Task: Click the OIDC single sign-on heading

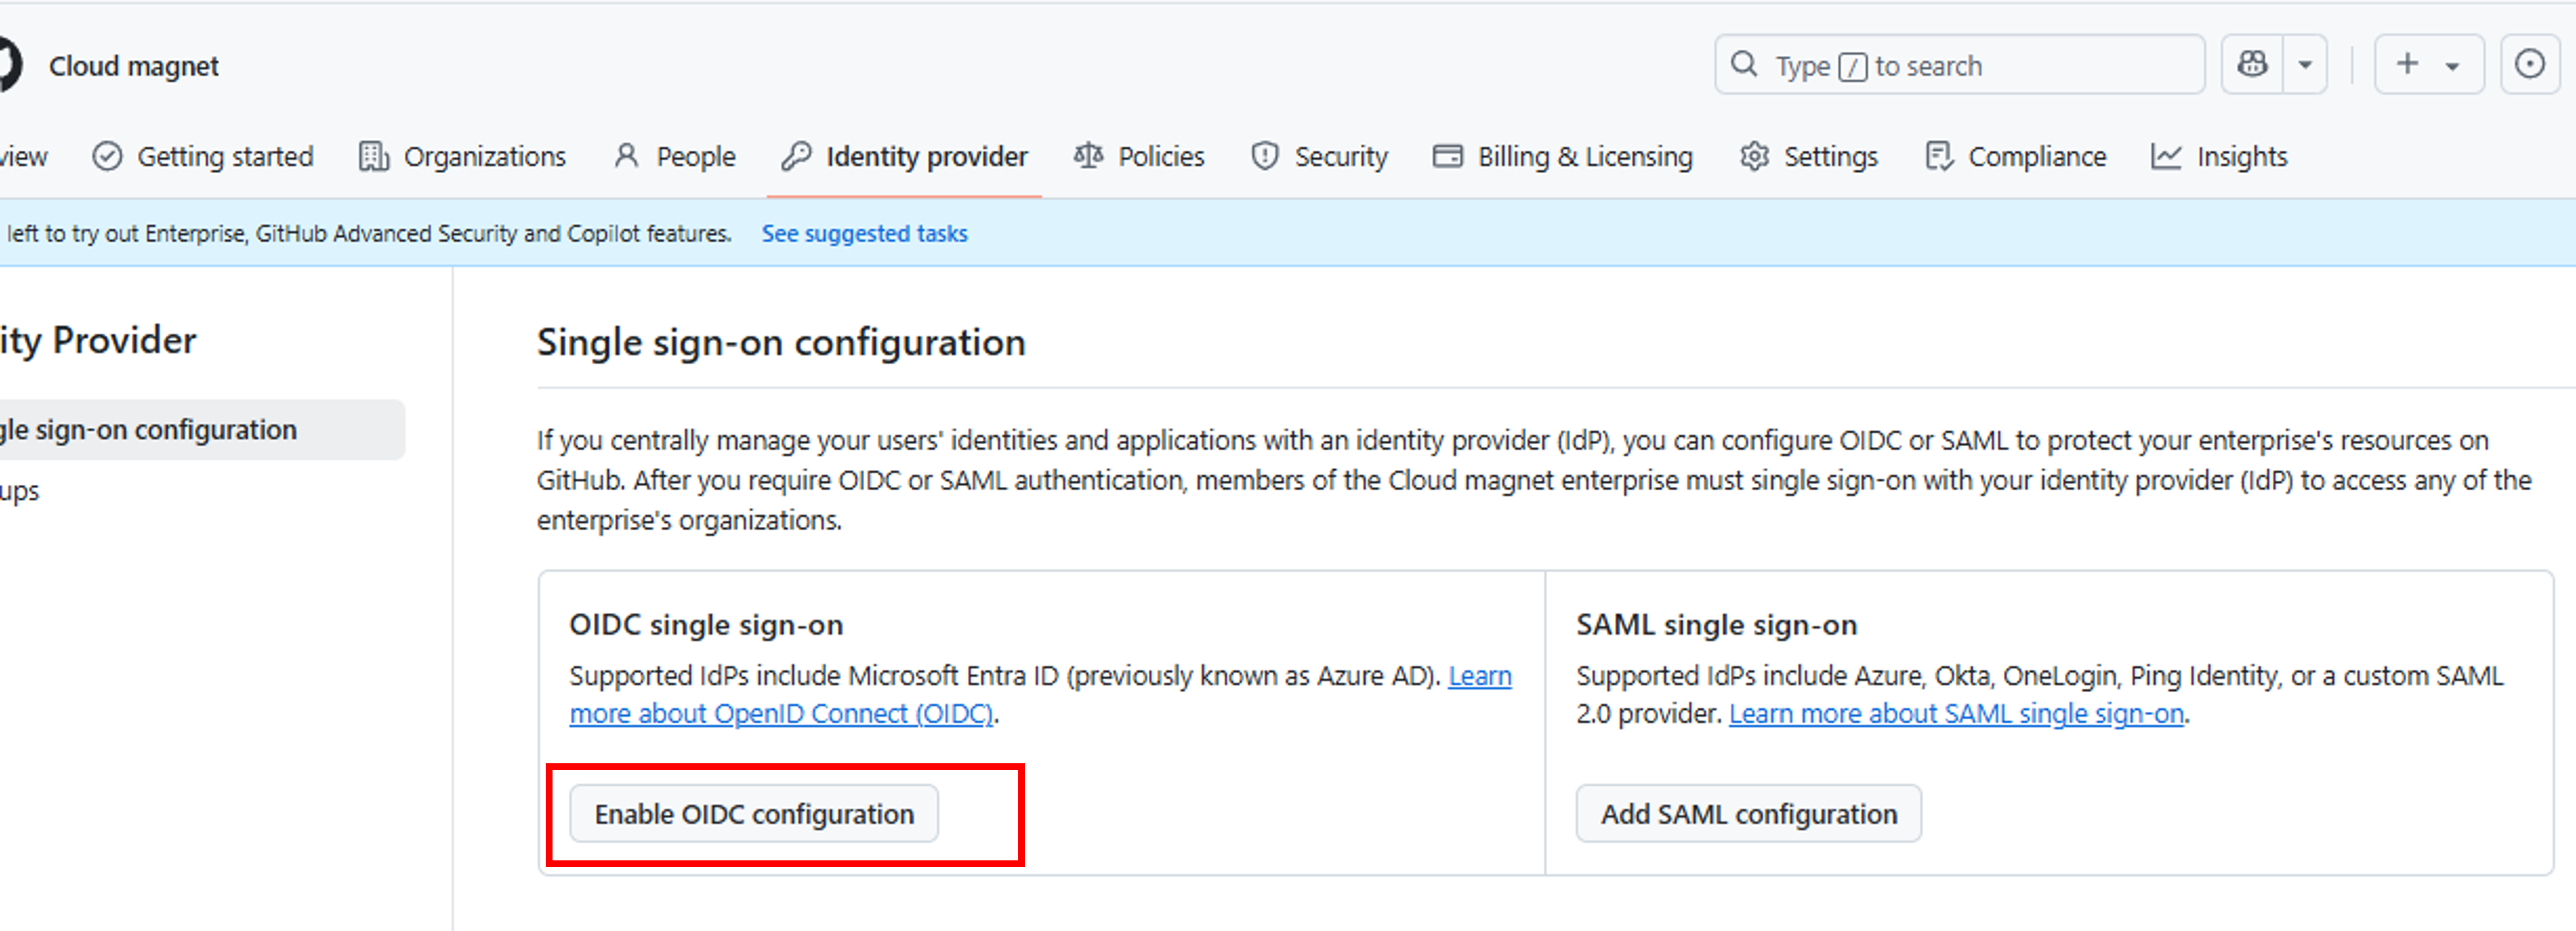Action: (706, 625)
